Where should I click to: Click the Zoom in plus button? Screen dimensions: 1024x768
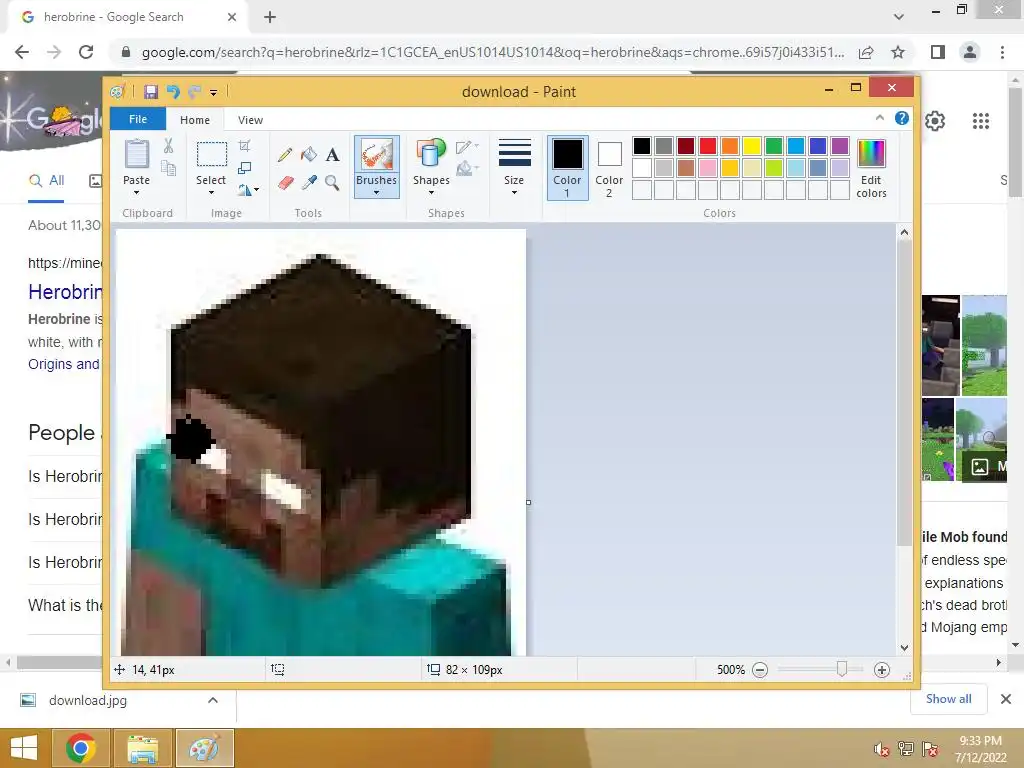(882, 670)
